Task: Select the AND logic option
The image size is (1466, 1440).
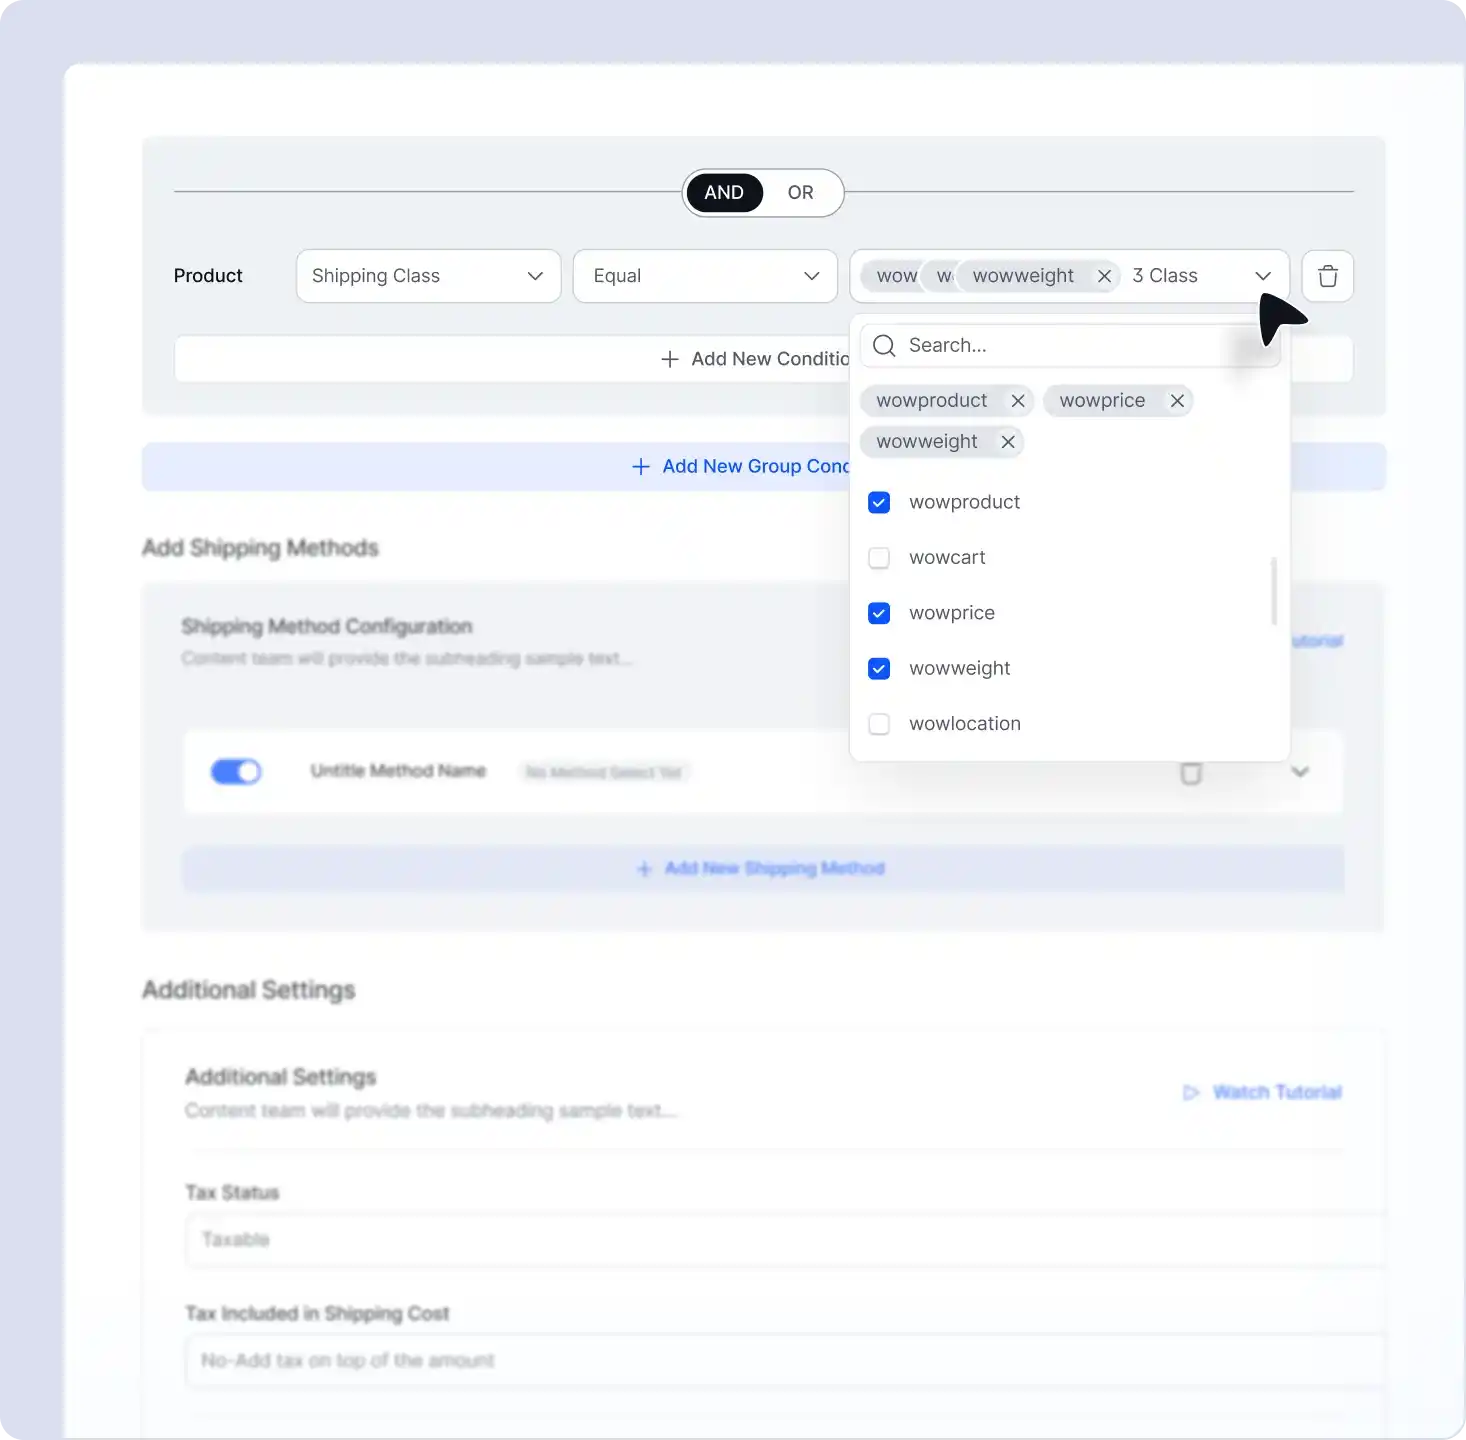Action: 724,193
